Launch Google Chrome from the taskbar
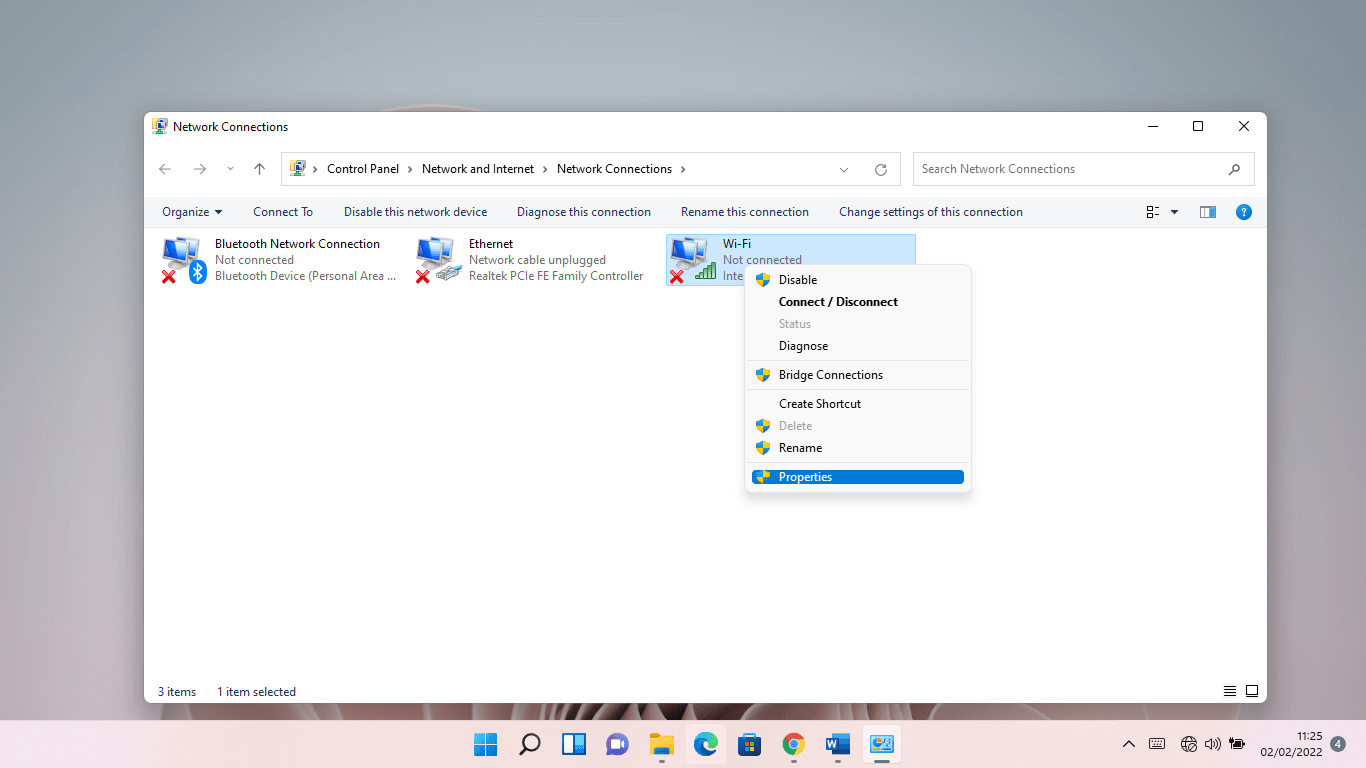Screen dimensions: 1366x768 [x=794, y=744]
